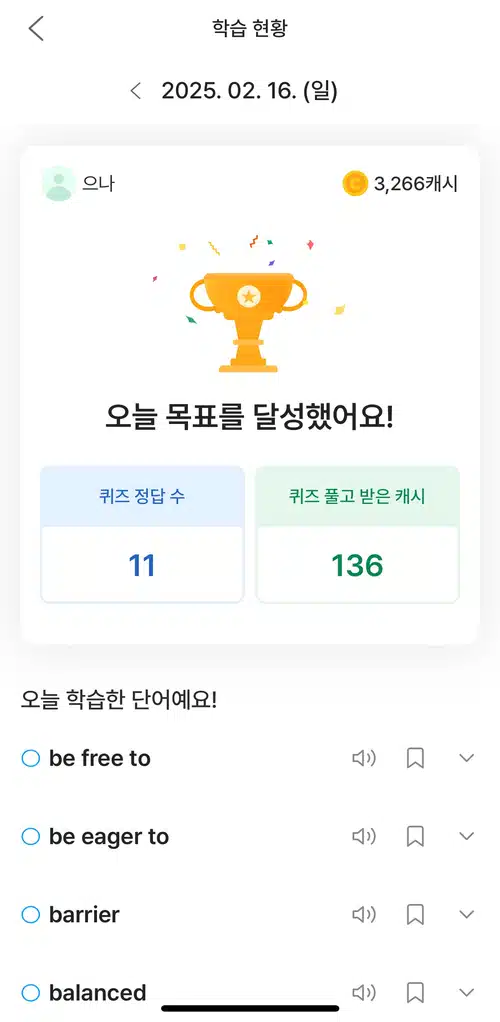Select the circle next to 'be free to'

(x=31, y=758)
